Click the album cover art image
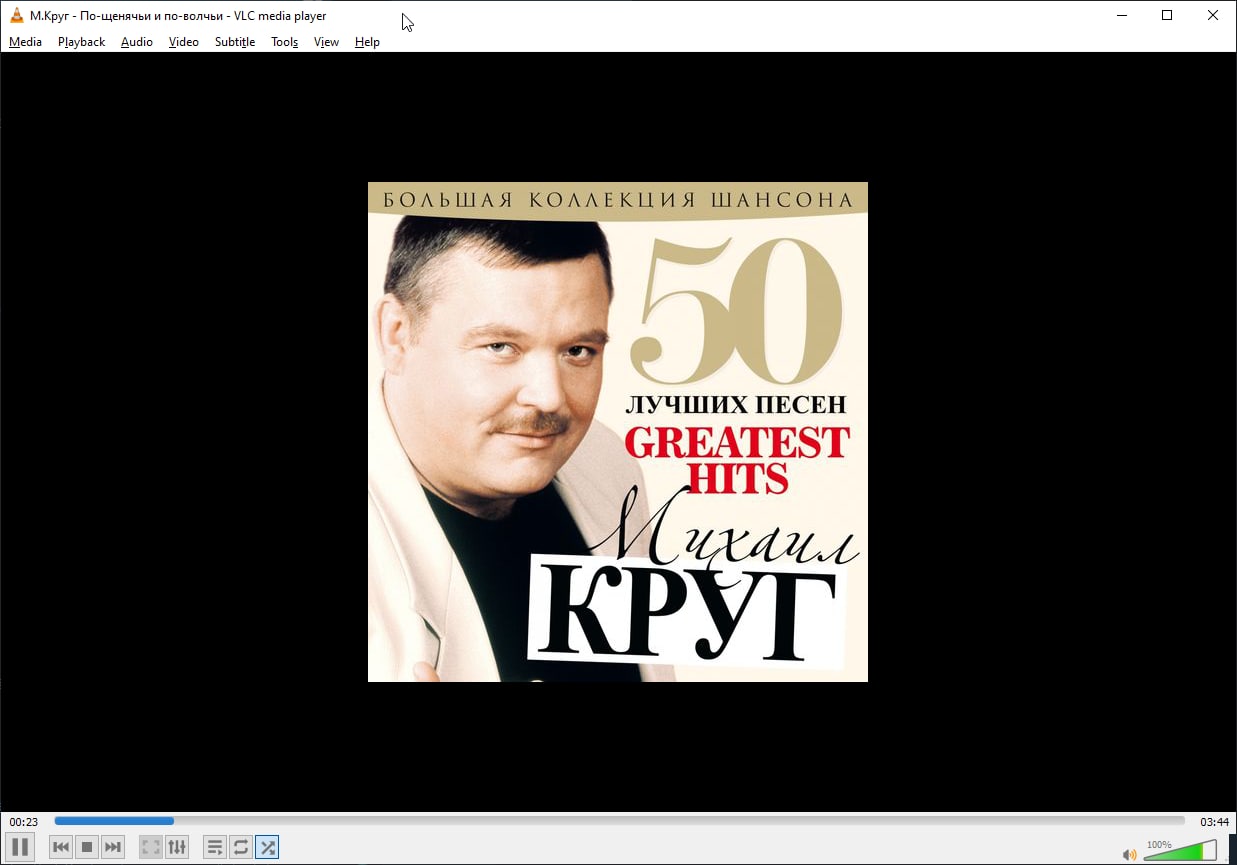 click(618, 432)
